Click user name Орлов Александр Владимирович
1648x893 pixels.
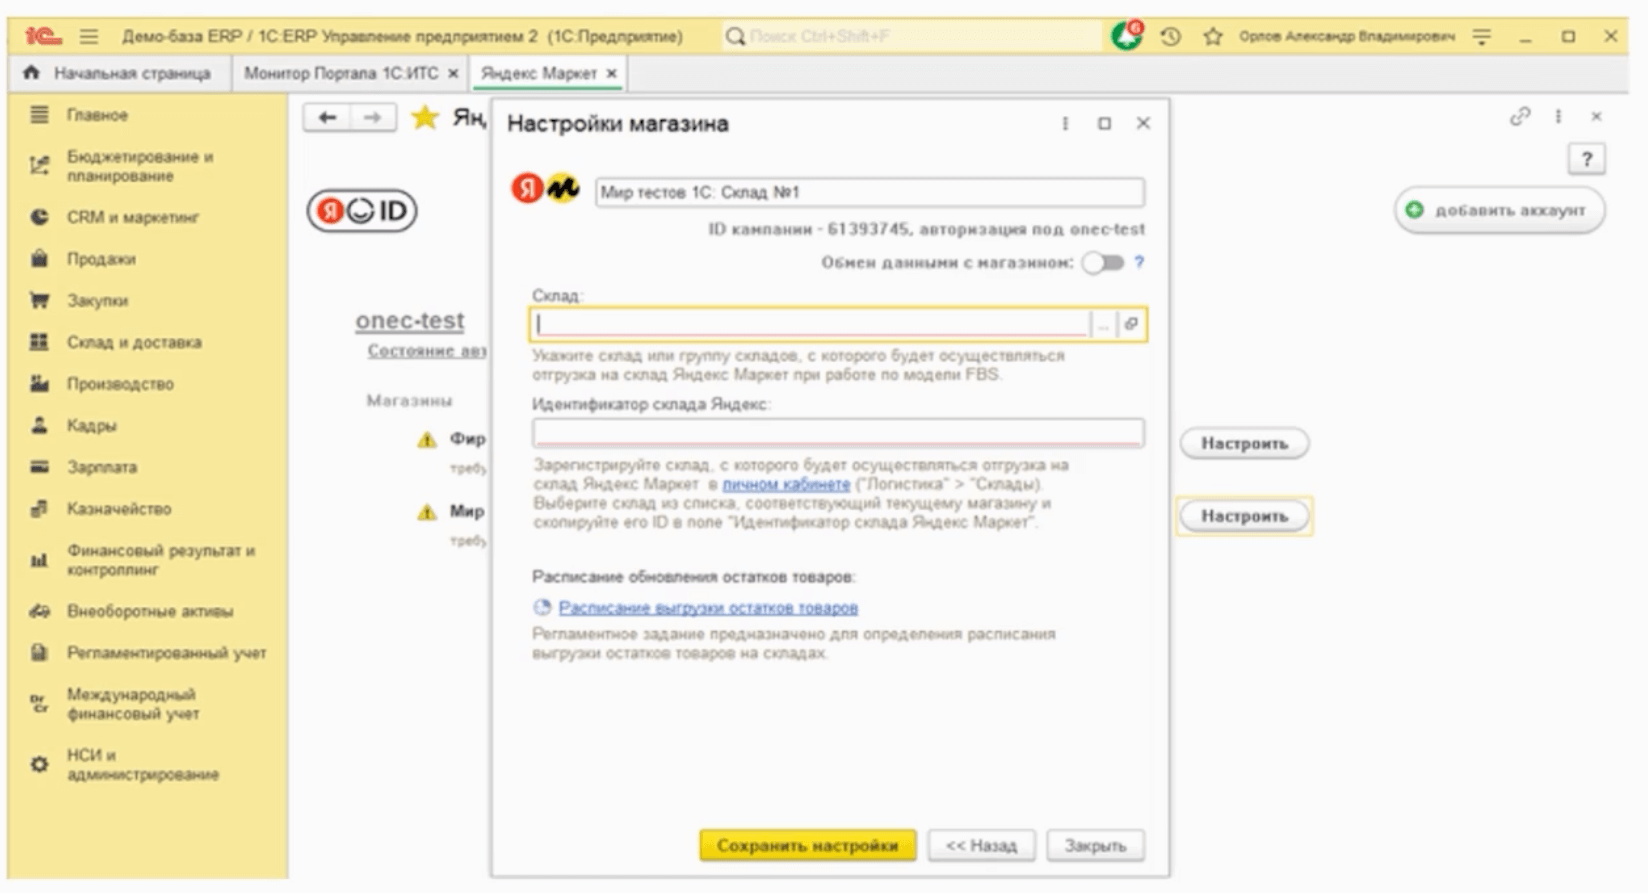pyautogui.click(x=1347, y=36)
